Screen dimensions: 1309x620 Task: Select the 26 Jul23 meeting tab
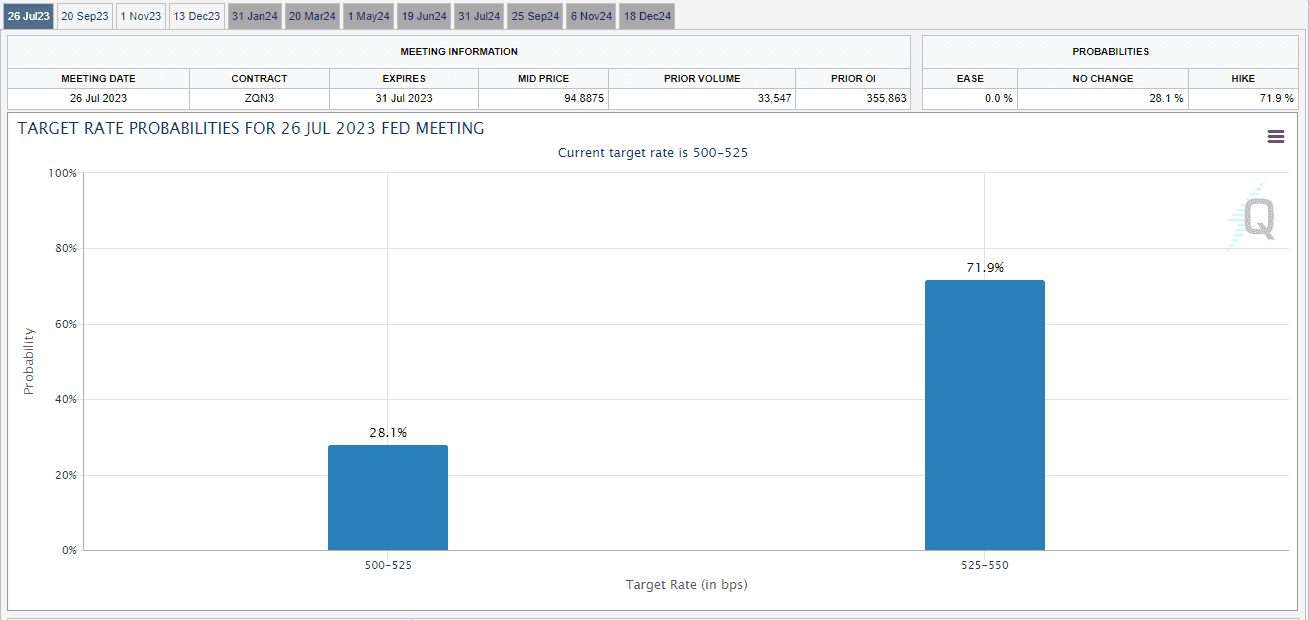pyautogui.click(x=28, y=16)
